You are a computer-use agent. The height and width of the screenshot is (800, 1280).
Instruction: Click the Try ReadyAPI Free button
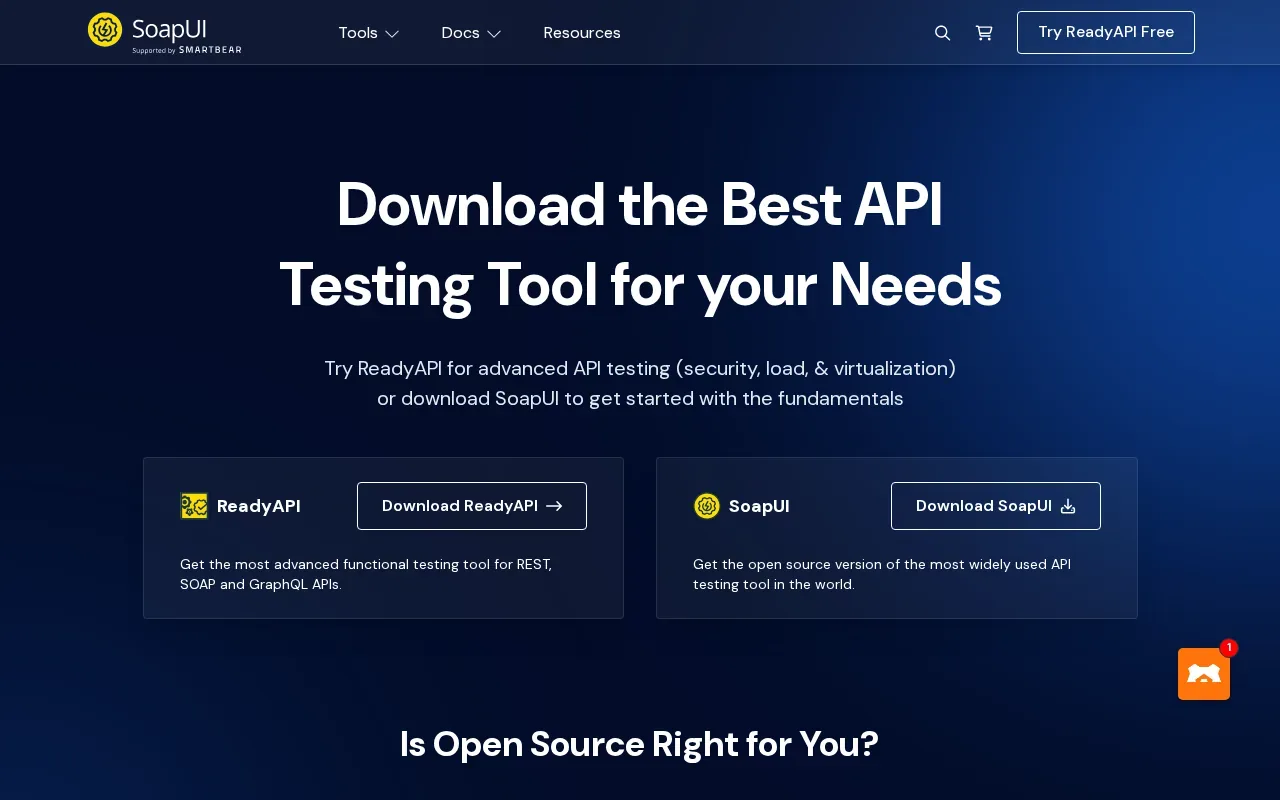[x=1106, y=32]
